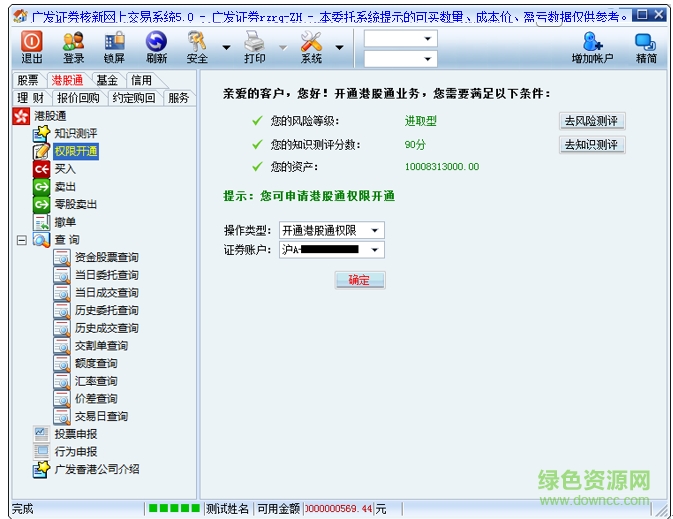Open 当日委托查询
Viewport: 673px width, 519px height.
[106, 275]
